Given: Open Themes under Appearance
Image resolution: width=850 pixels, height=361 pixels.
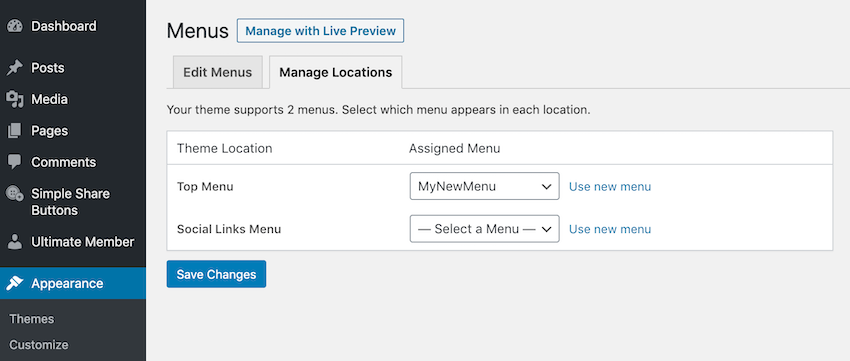Looking at the screenshot, I should pos(31,319).
